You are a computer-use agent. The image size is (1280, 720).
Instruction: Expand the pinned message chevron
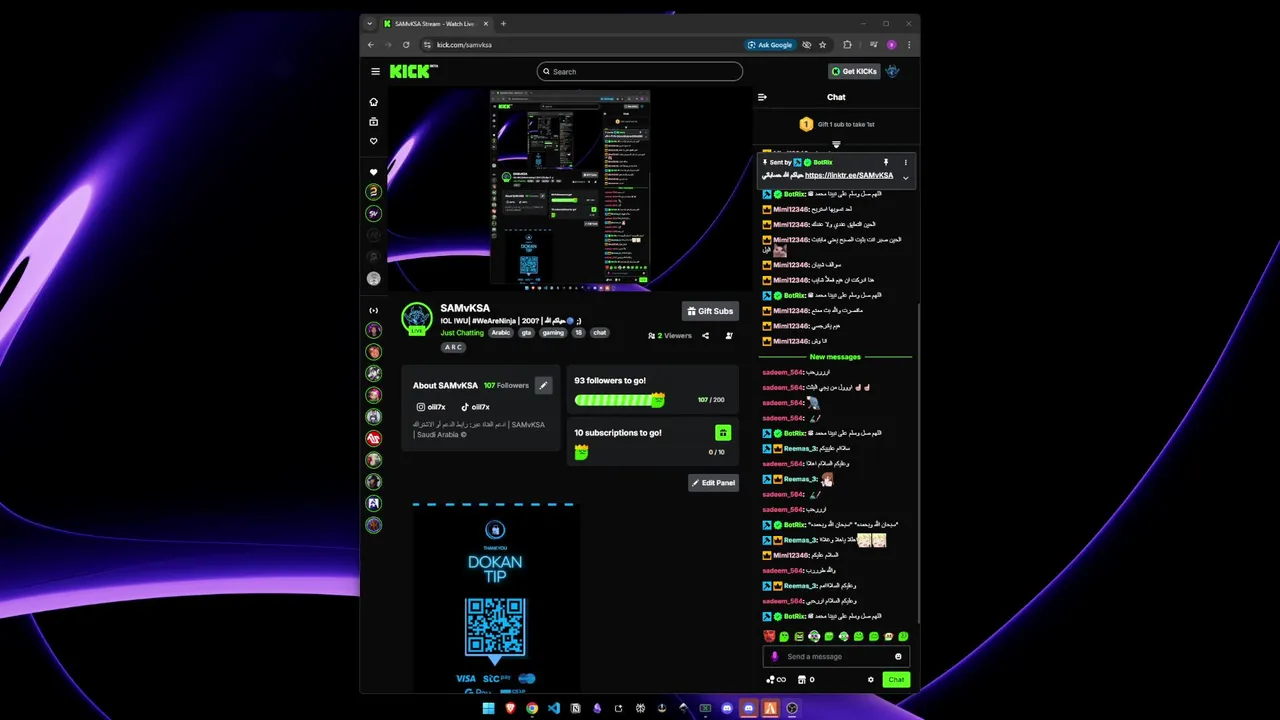(x=906, y=178)
